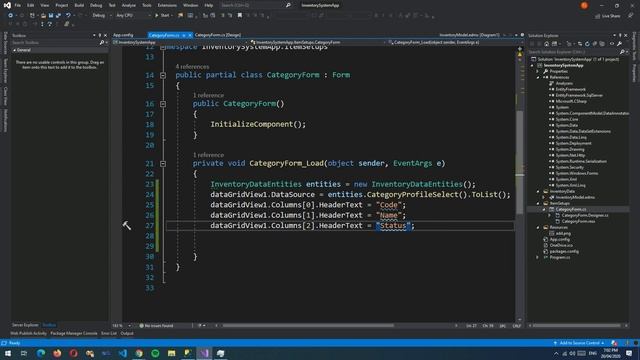The image size is (640, 360).
Task: Collapse the CategoryForm class code block
Action: click(163, 75)
